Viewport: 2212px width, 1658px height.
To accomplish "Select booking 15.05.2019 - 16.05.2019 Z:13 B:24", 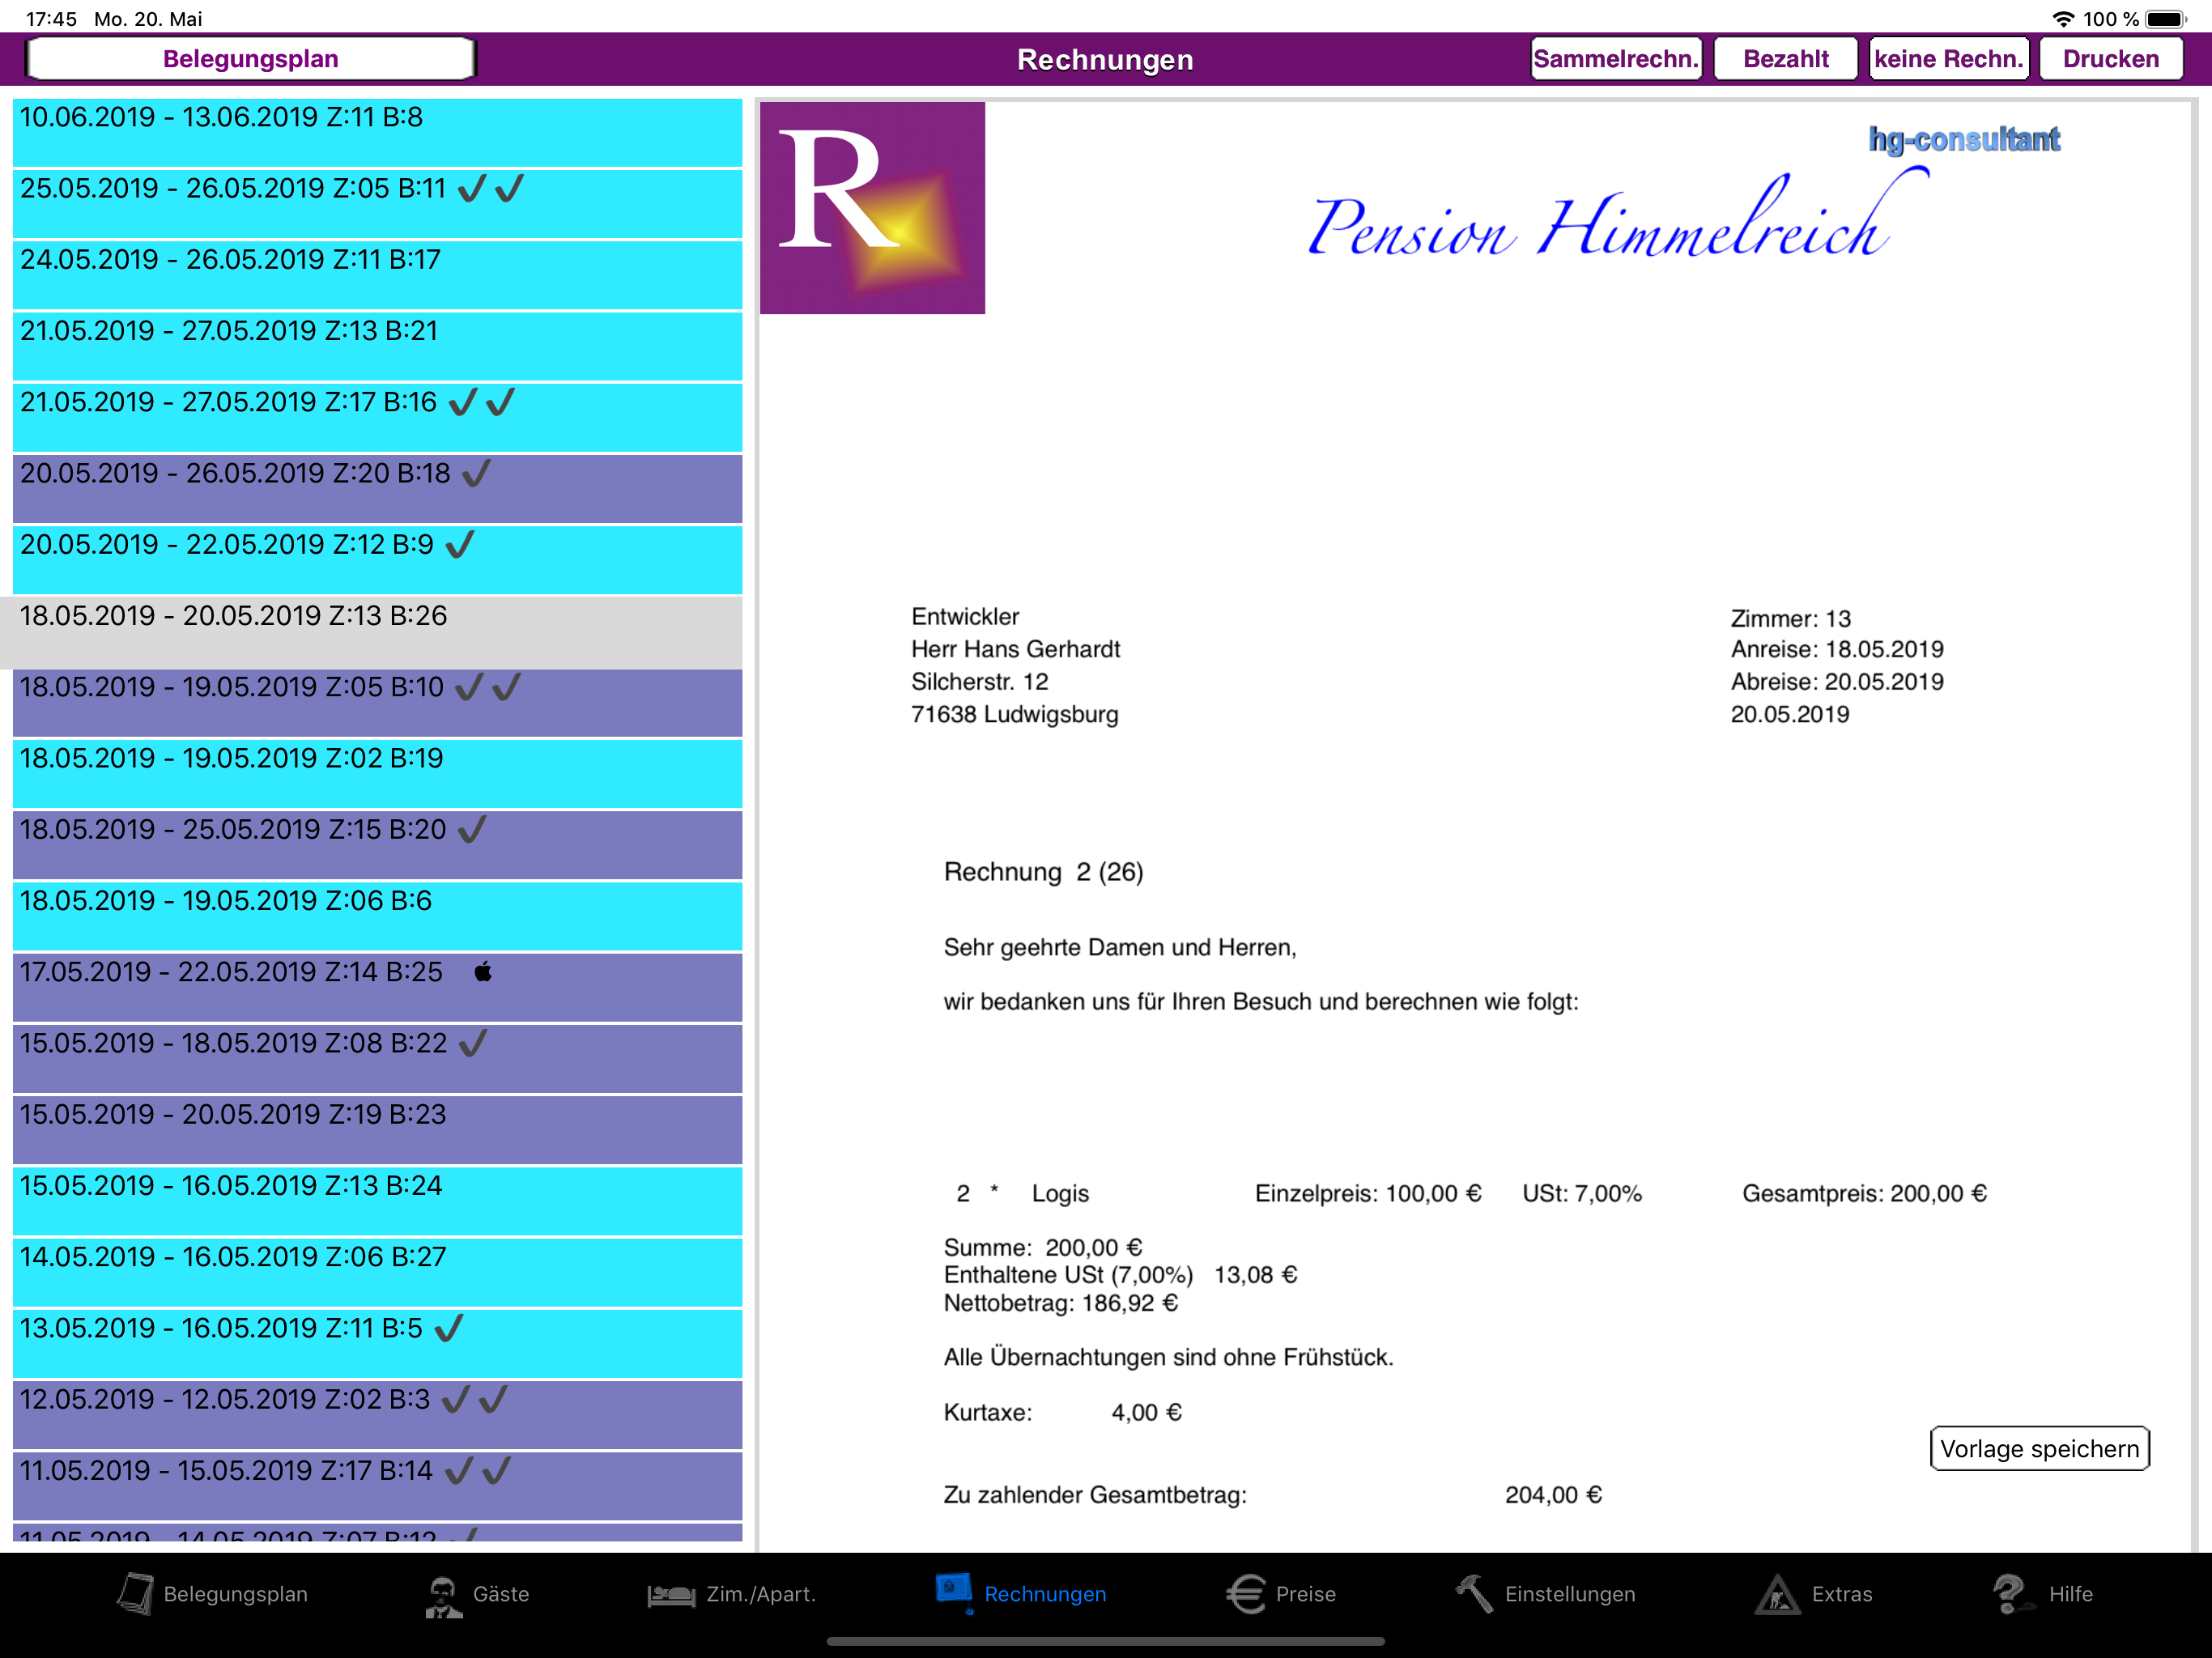I will coord(377,1201).
